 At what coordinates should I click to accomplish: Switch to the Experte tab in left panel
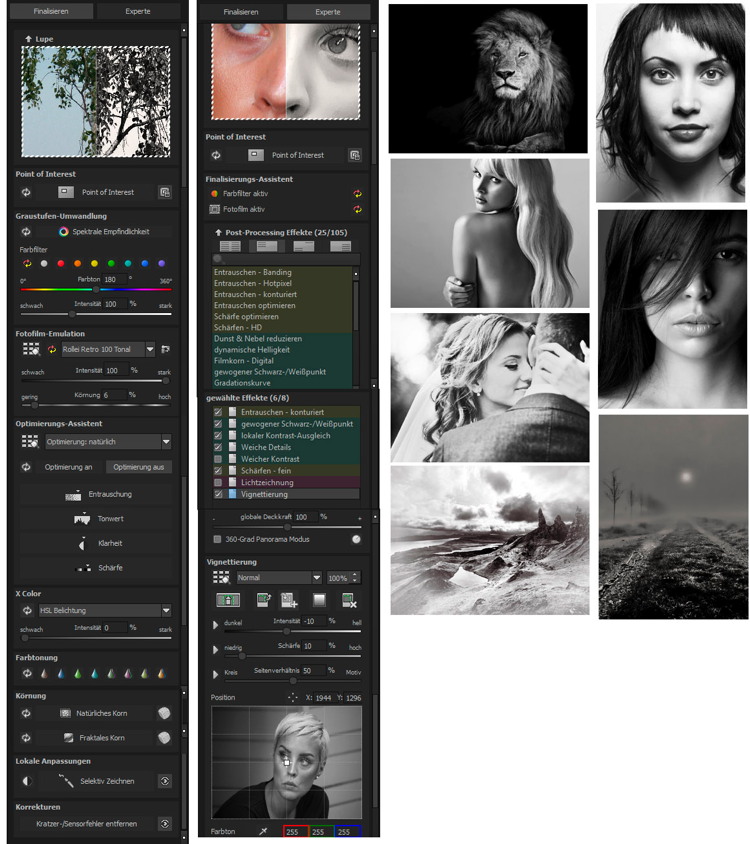pos(139,12)
